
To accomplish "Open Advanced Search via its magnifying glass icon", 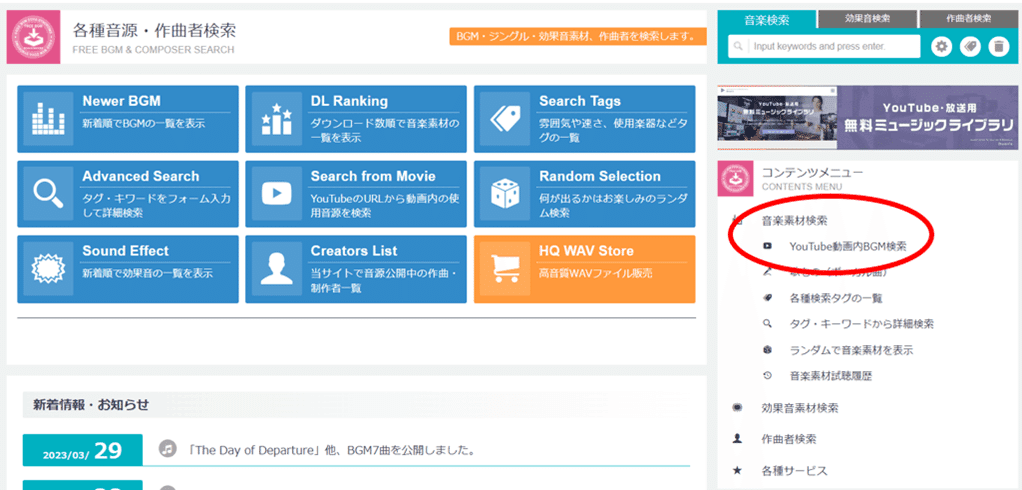I will [48, 194].
